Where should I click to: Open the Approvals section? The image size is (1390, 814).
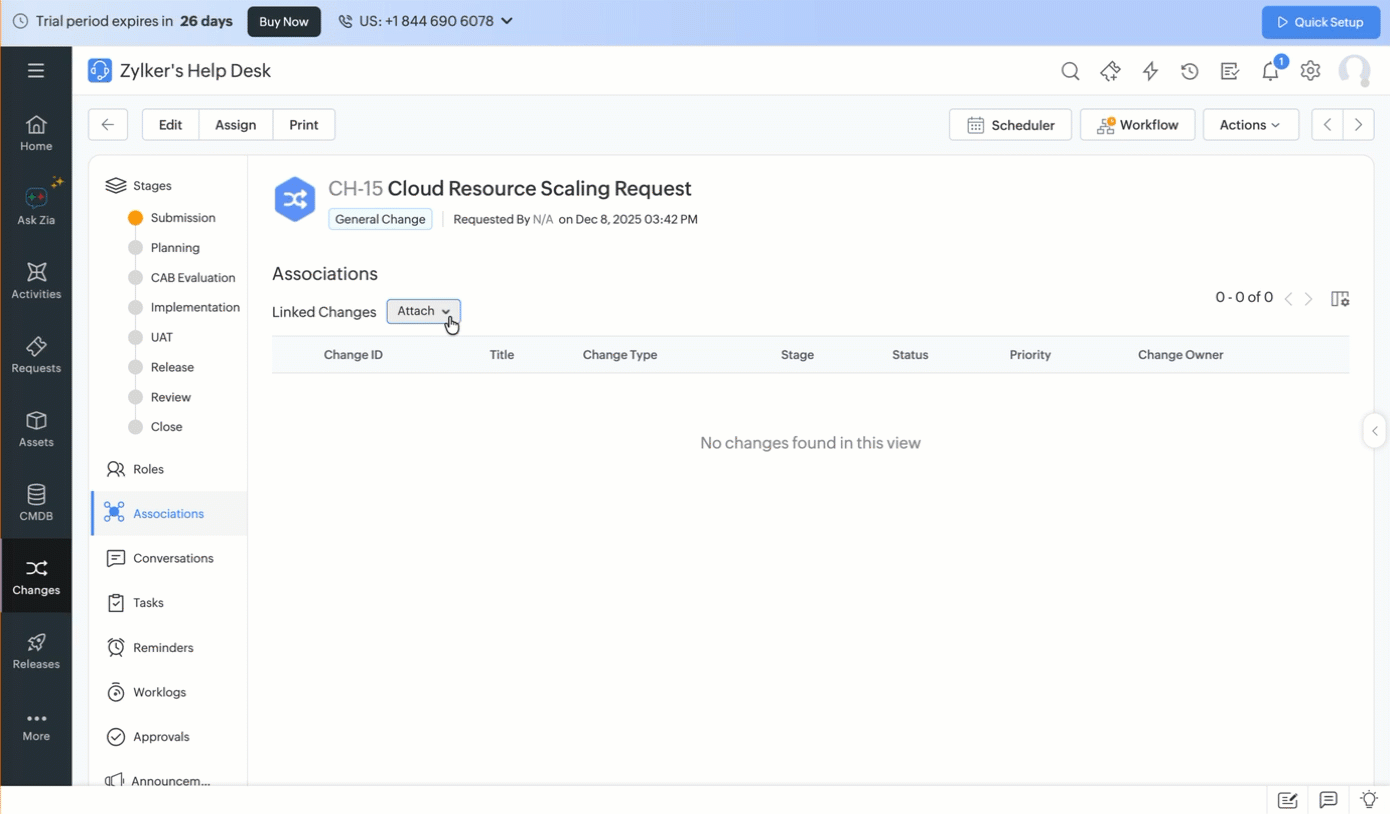click(160, 737)
